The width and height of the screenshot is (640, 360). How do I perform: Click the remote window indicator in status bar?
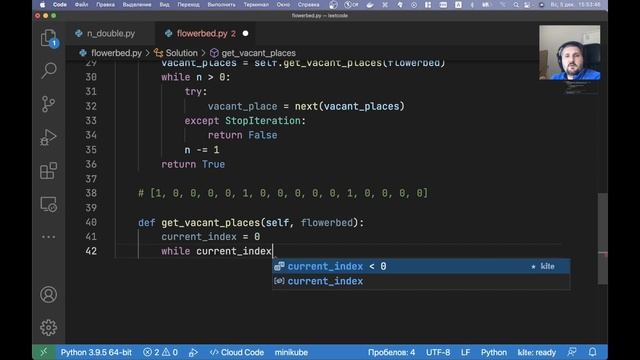pyautogui.click(x=44, y=352)
